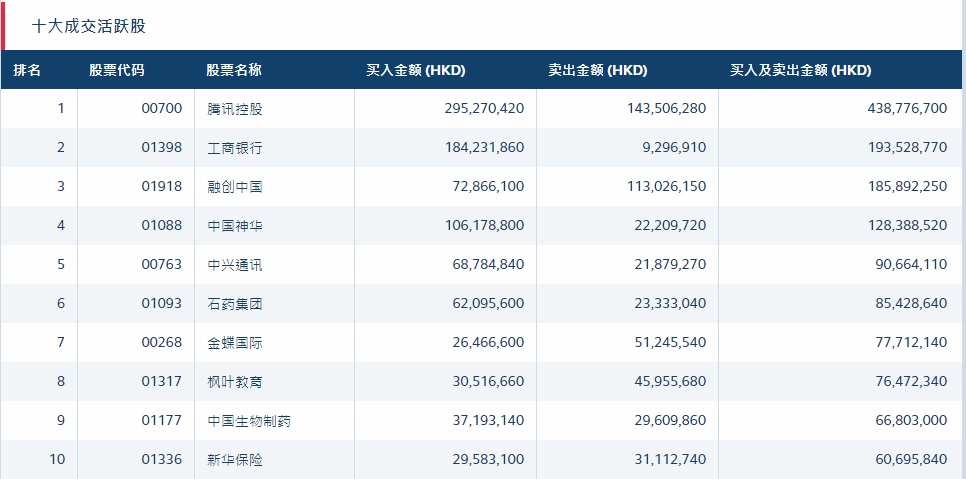Select stock name 工商银行
Viewport: 966px width, 479px height.
235,148
